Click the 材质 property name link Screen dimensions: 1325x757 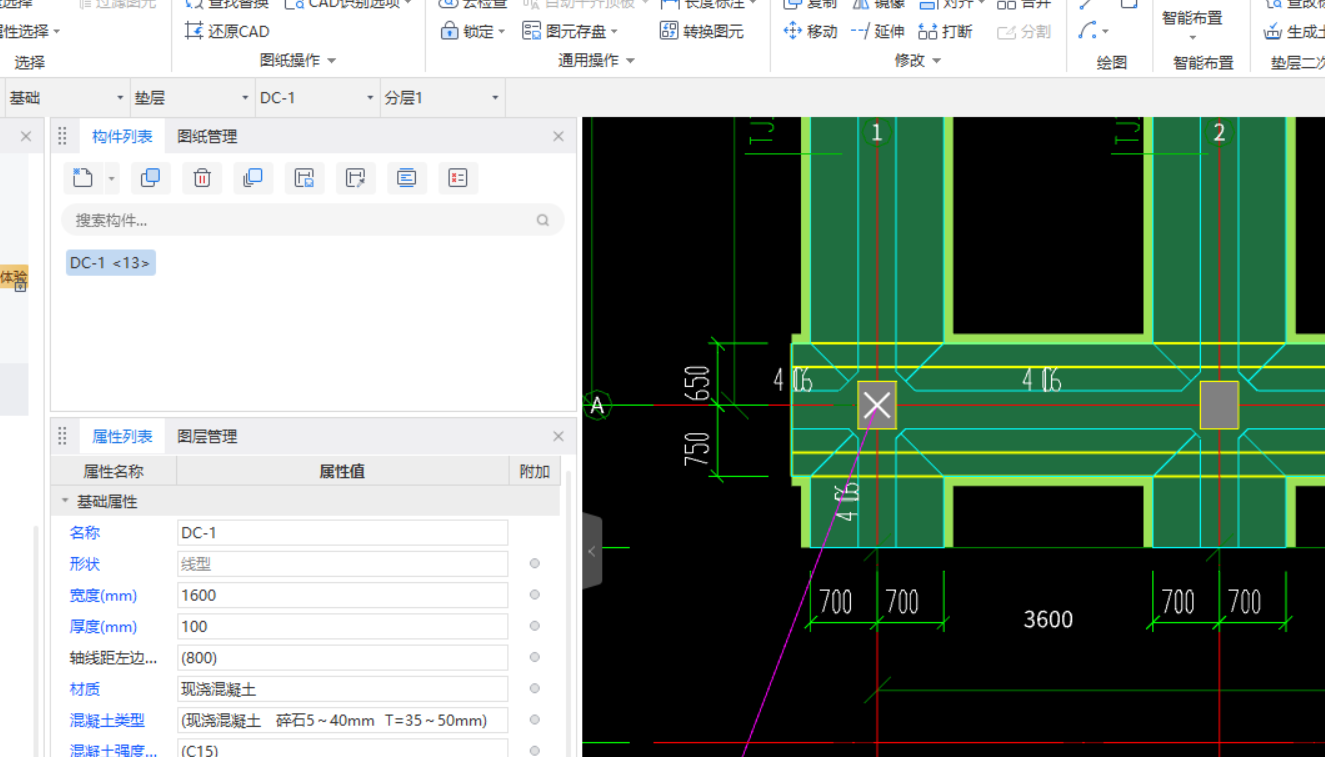pyautogui.click(x=85, y=688)
